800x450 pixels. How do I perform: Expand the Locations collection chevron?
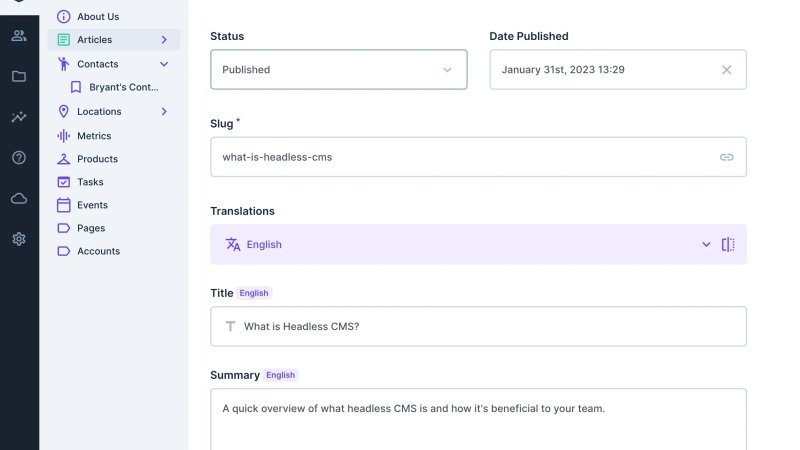(164, 112)
